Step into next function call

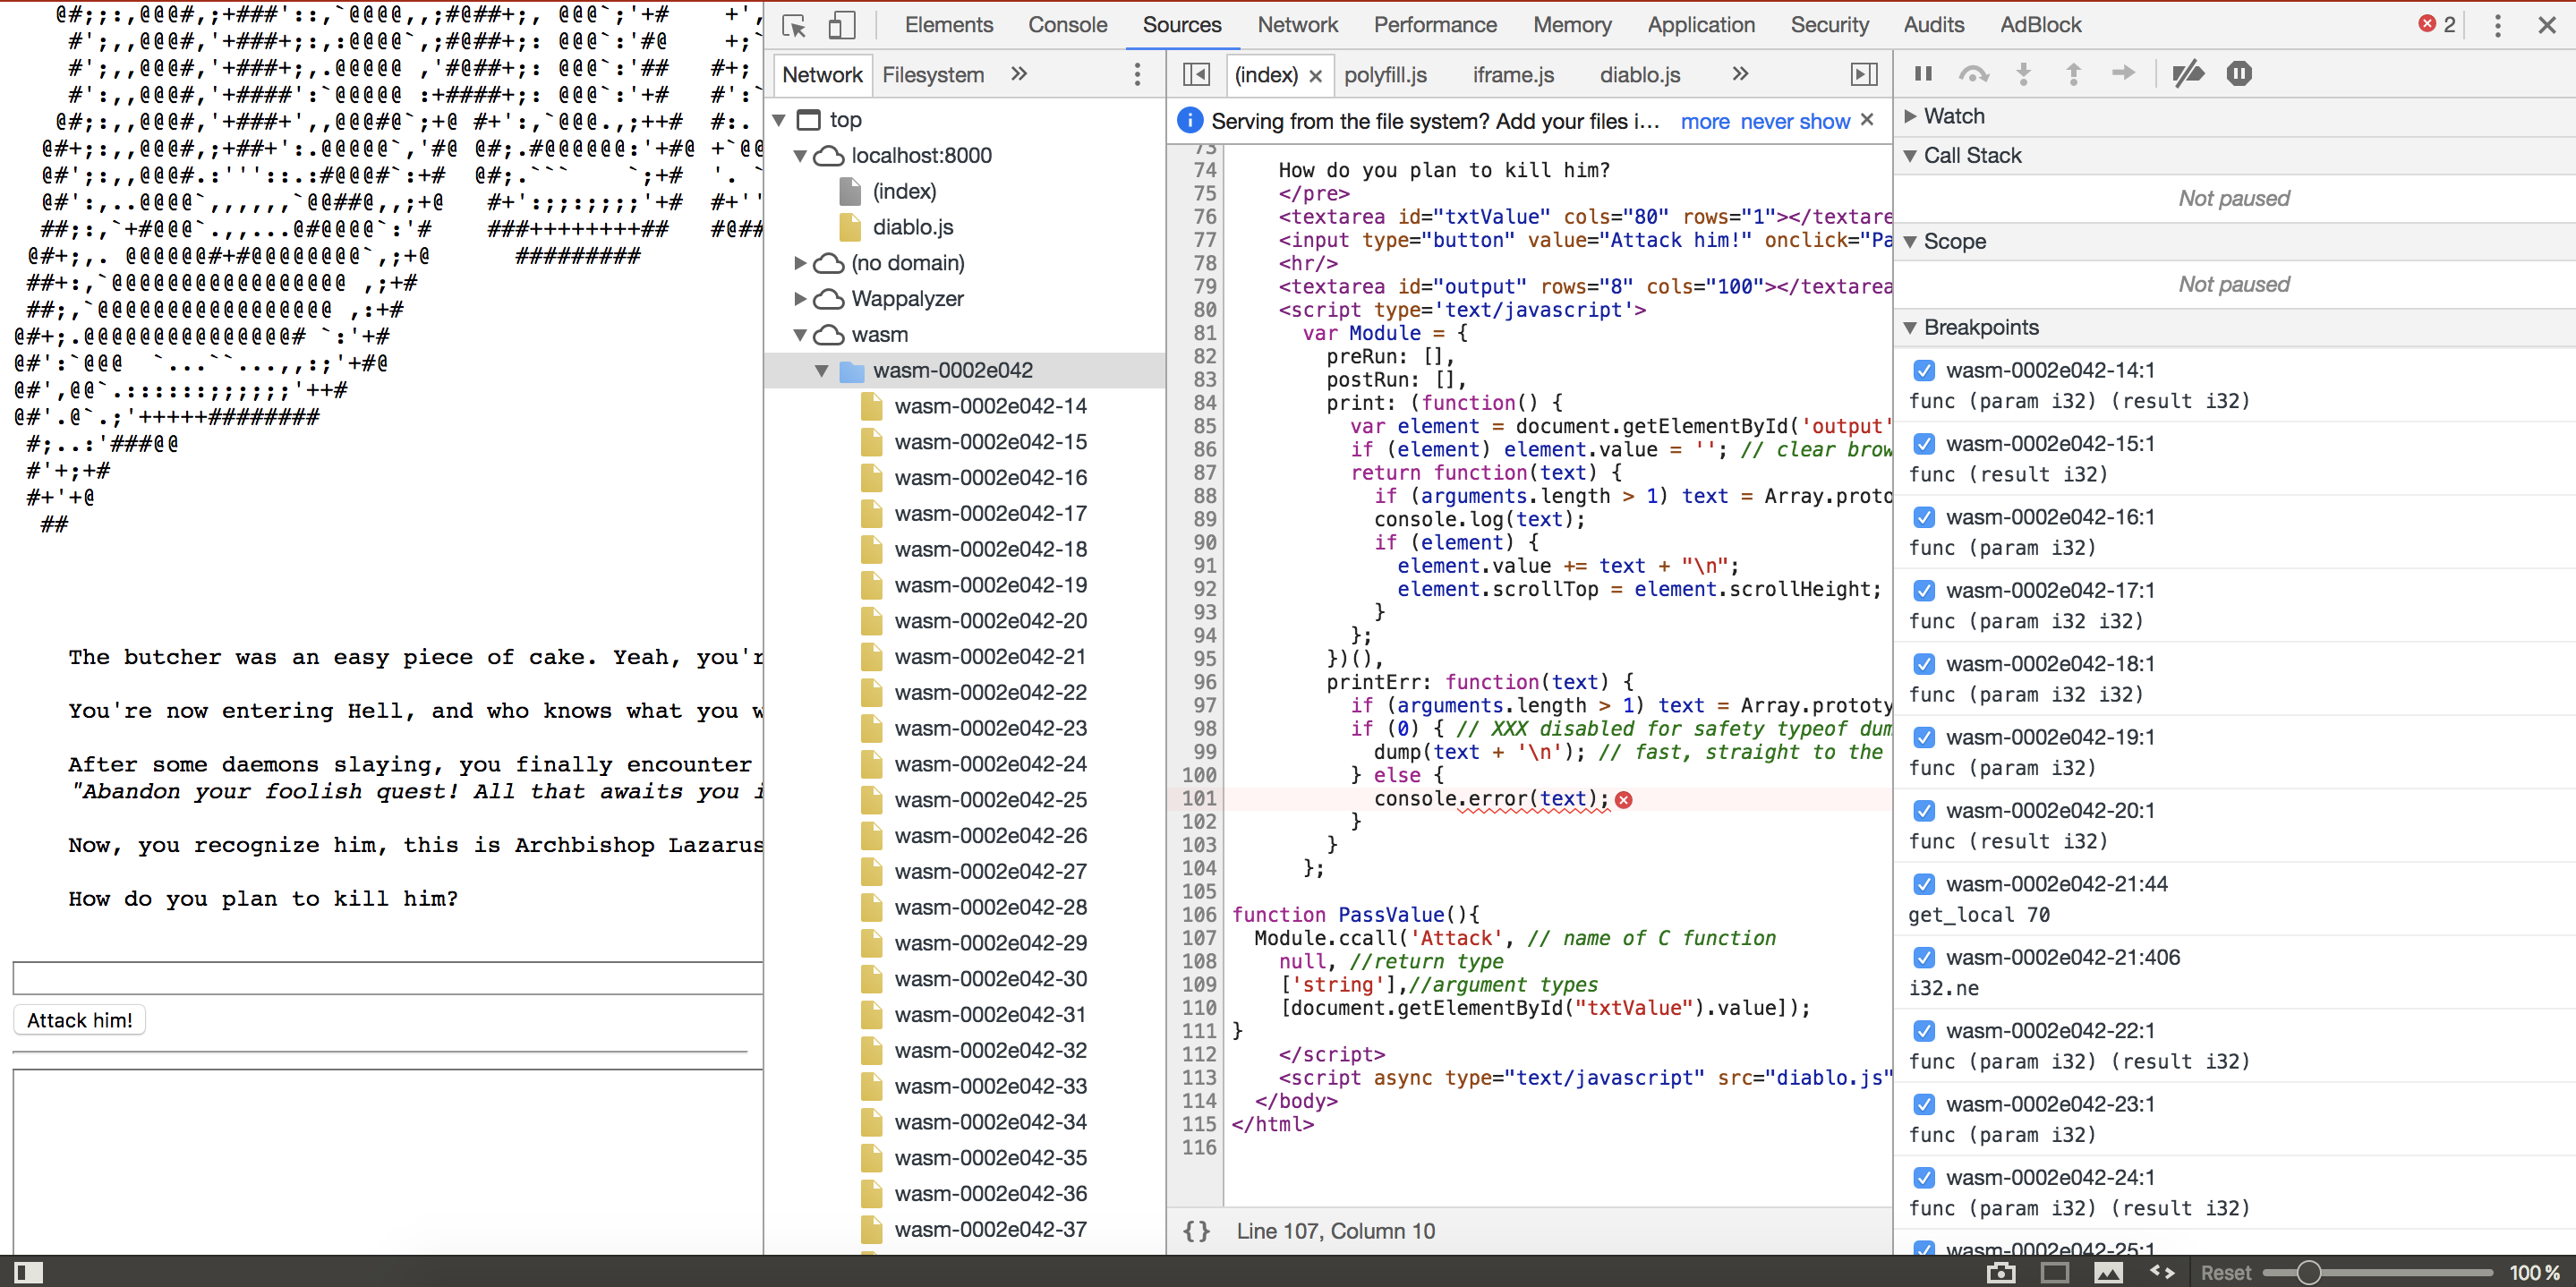click(x=2023, y=73)
